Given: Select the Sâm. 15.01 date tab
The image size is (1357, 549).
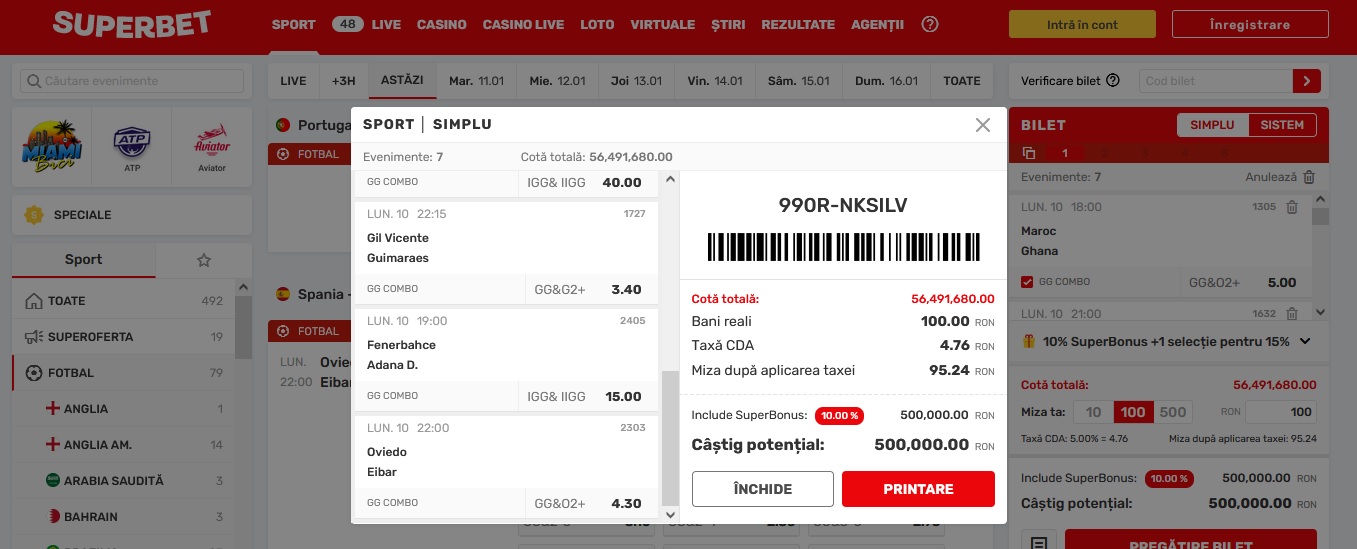Looking at the screenshot, I should (x=799, y=81).
